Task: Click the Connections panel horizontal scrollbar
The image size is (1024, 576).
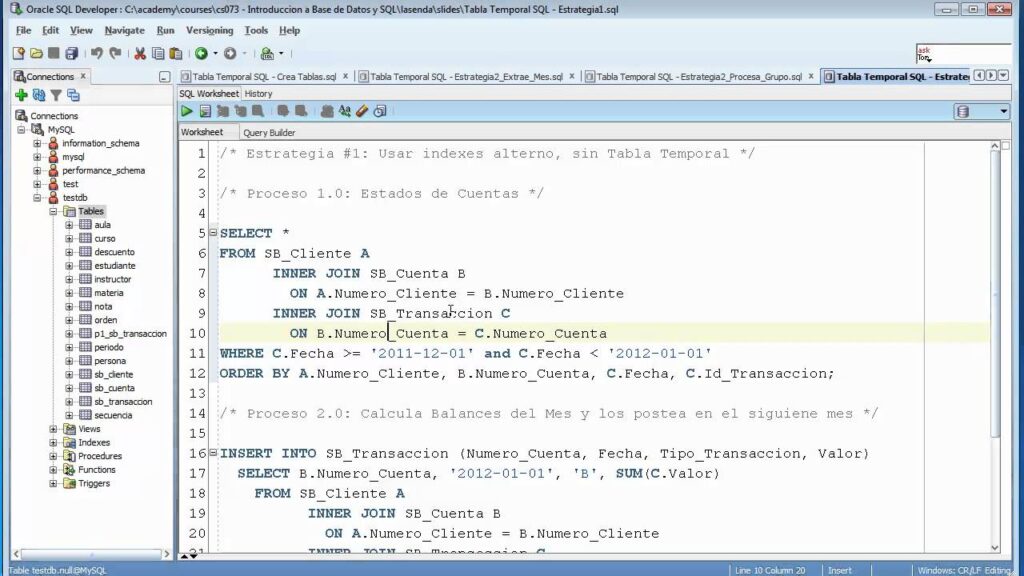Action: (x=91, y=554)
